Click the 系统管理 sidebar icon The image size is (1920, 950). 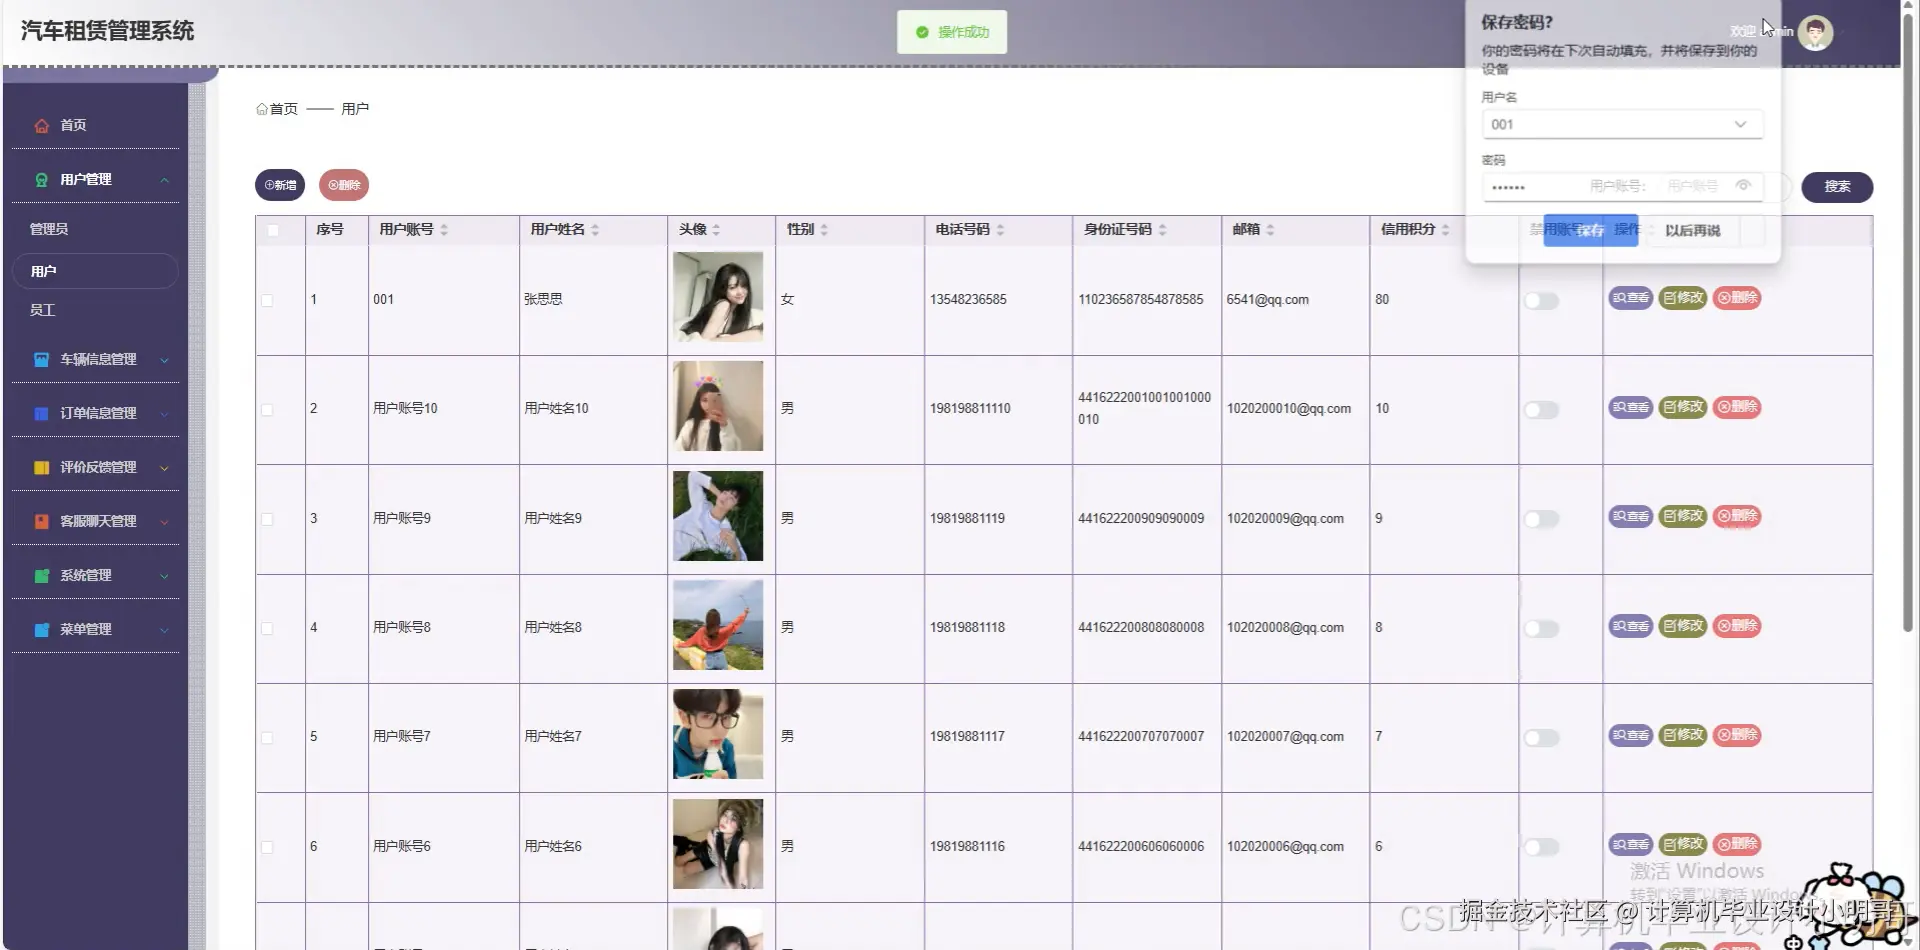pos(41,575)
